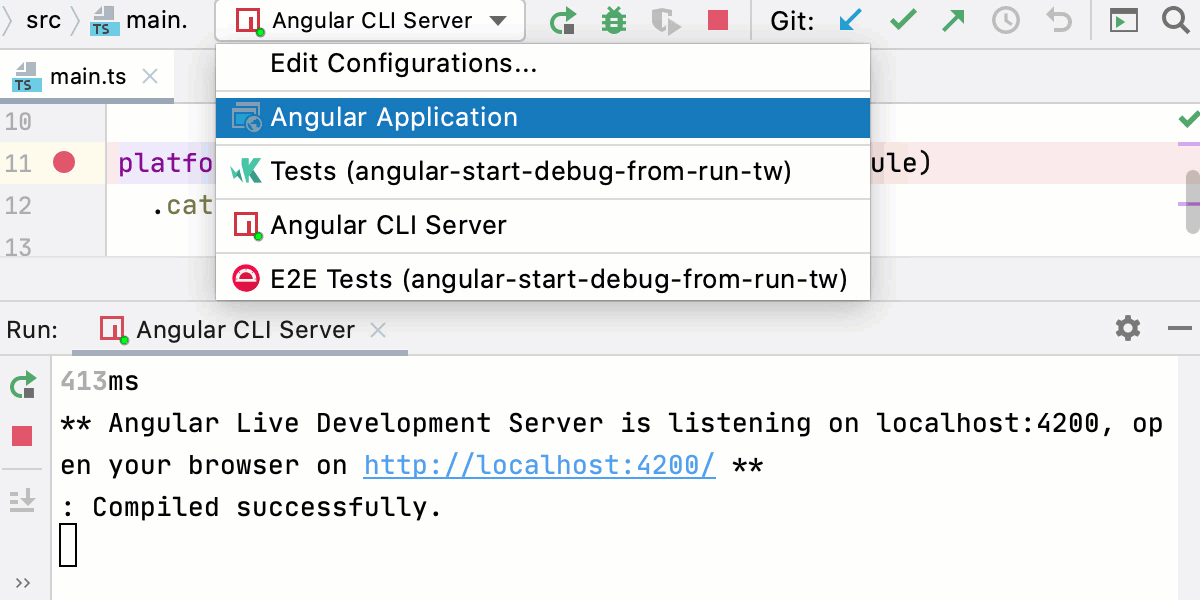Open Run tool window settings gear
This screenshot has height=600, width=1200.
[x=1128, y=328]
